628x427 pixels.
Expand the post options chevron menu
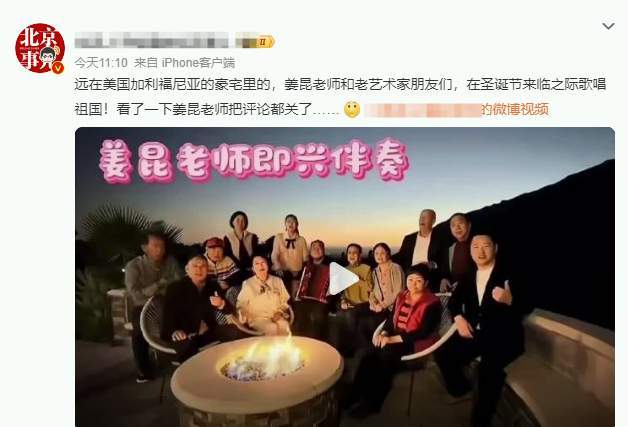[x=608, y=26]
